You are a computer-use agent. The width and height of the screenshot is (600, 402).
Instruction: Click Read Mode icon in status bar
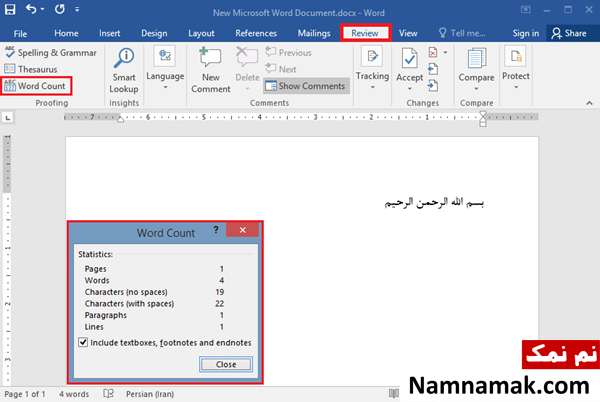(x=393, y=393)
